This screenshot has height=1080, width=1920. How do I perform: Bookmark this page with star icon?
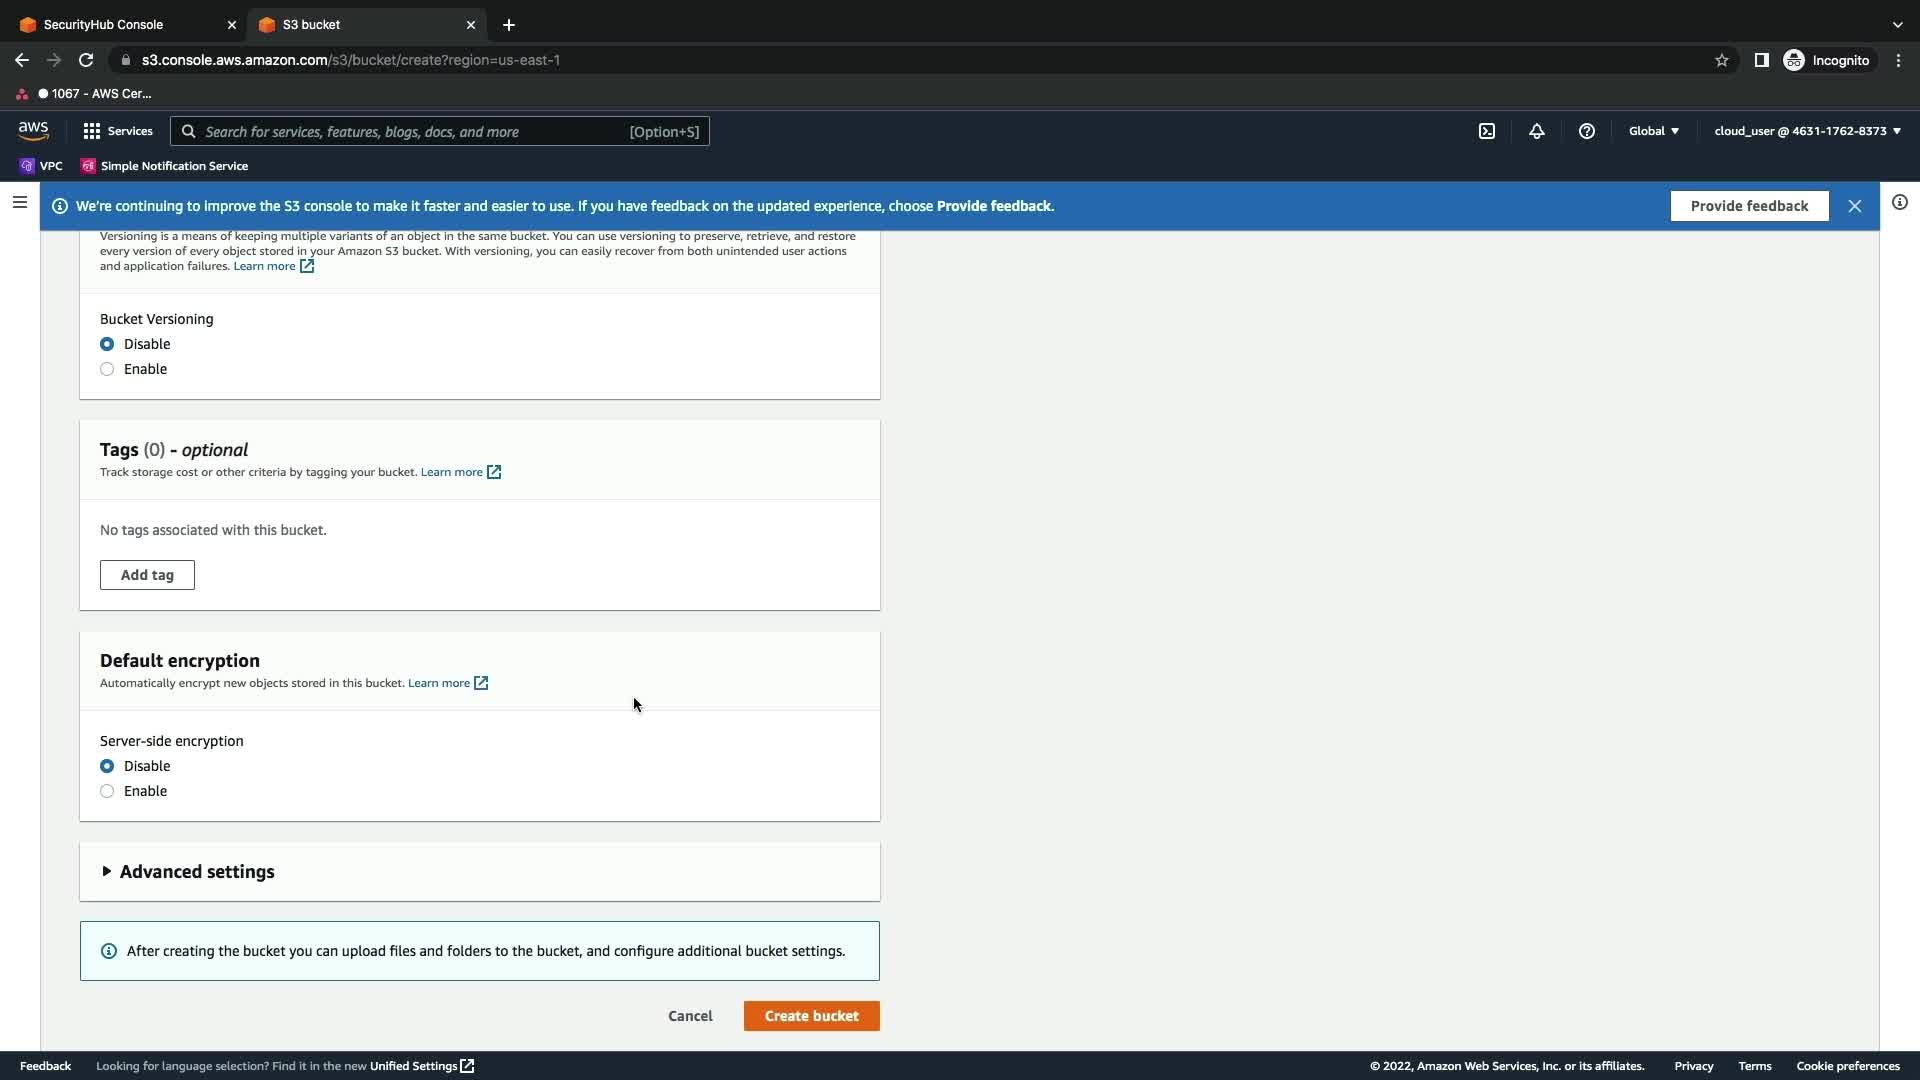tap(1722, 60)
